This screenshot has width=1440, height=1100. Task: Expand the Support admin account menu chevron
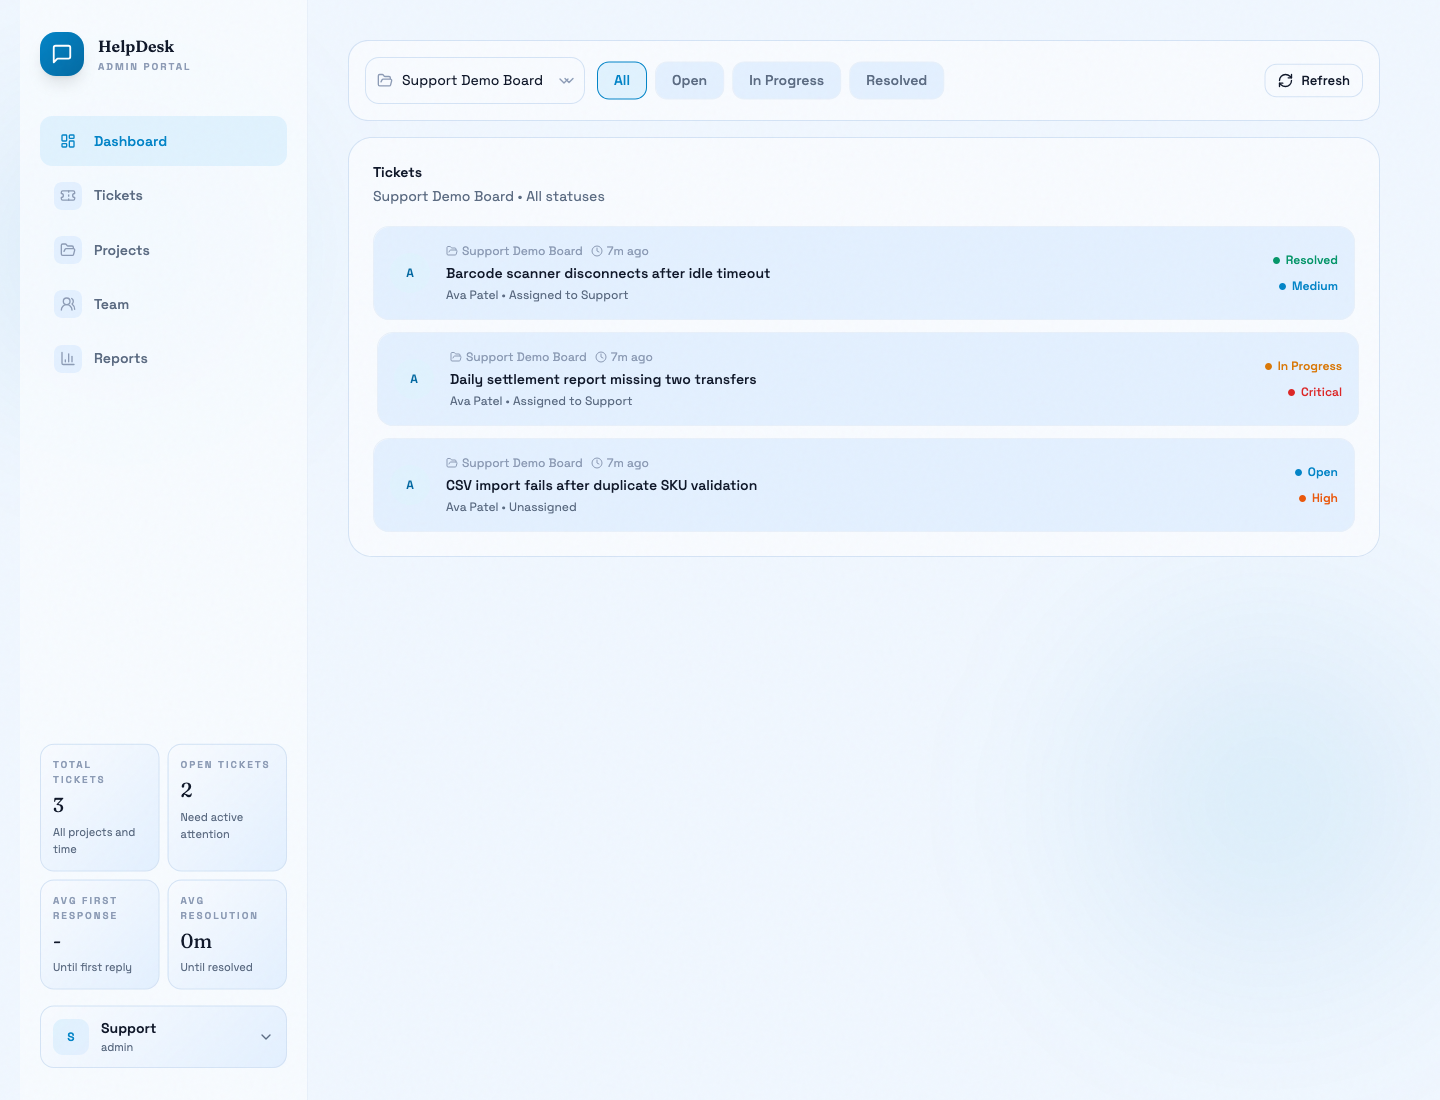[266, 1037]
